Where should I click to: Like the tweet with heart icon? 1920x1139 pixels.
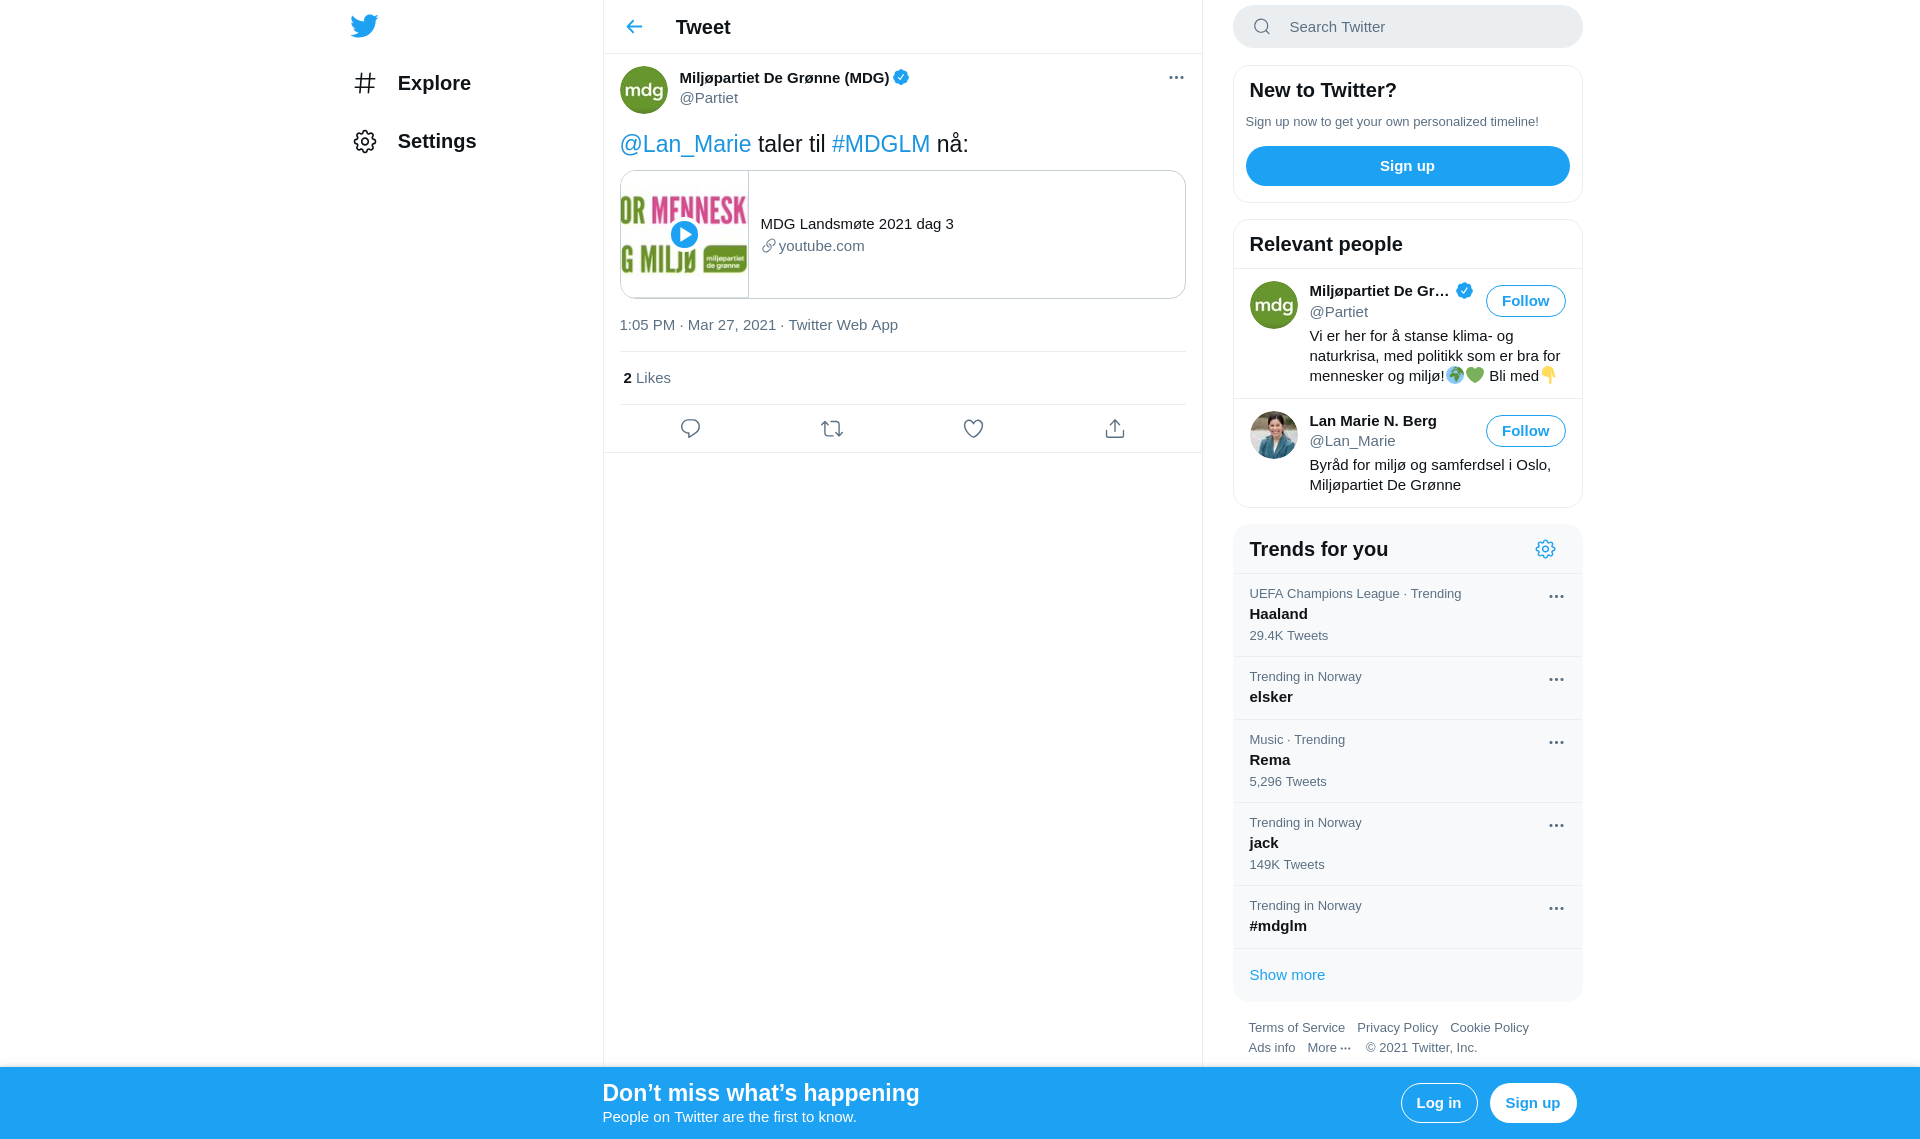pyautogui.click(x=973, y=429)
